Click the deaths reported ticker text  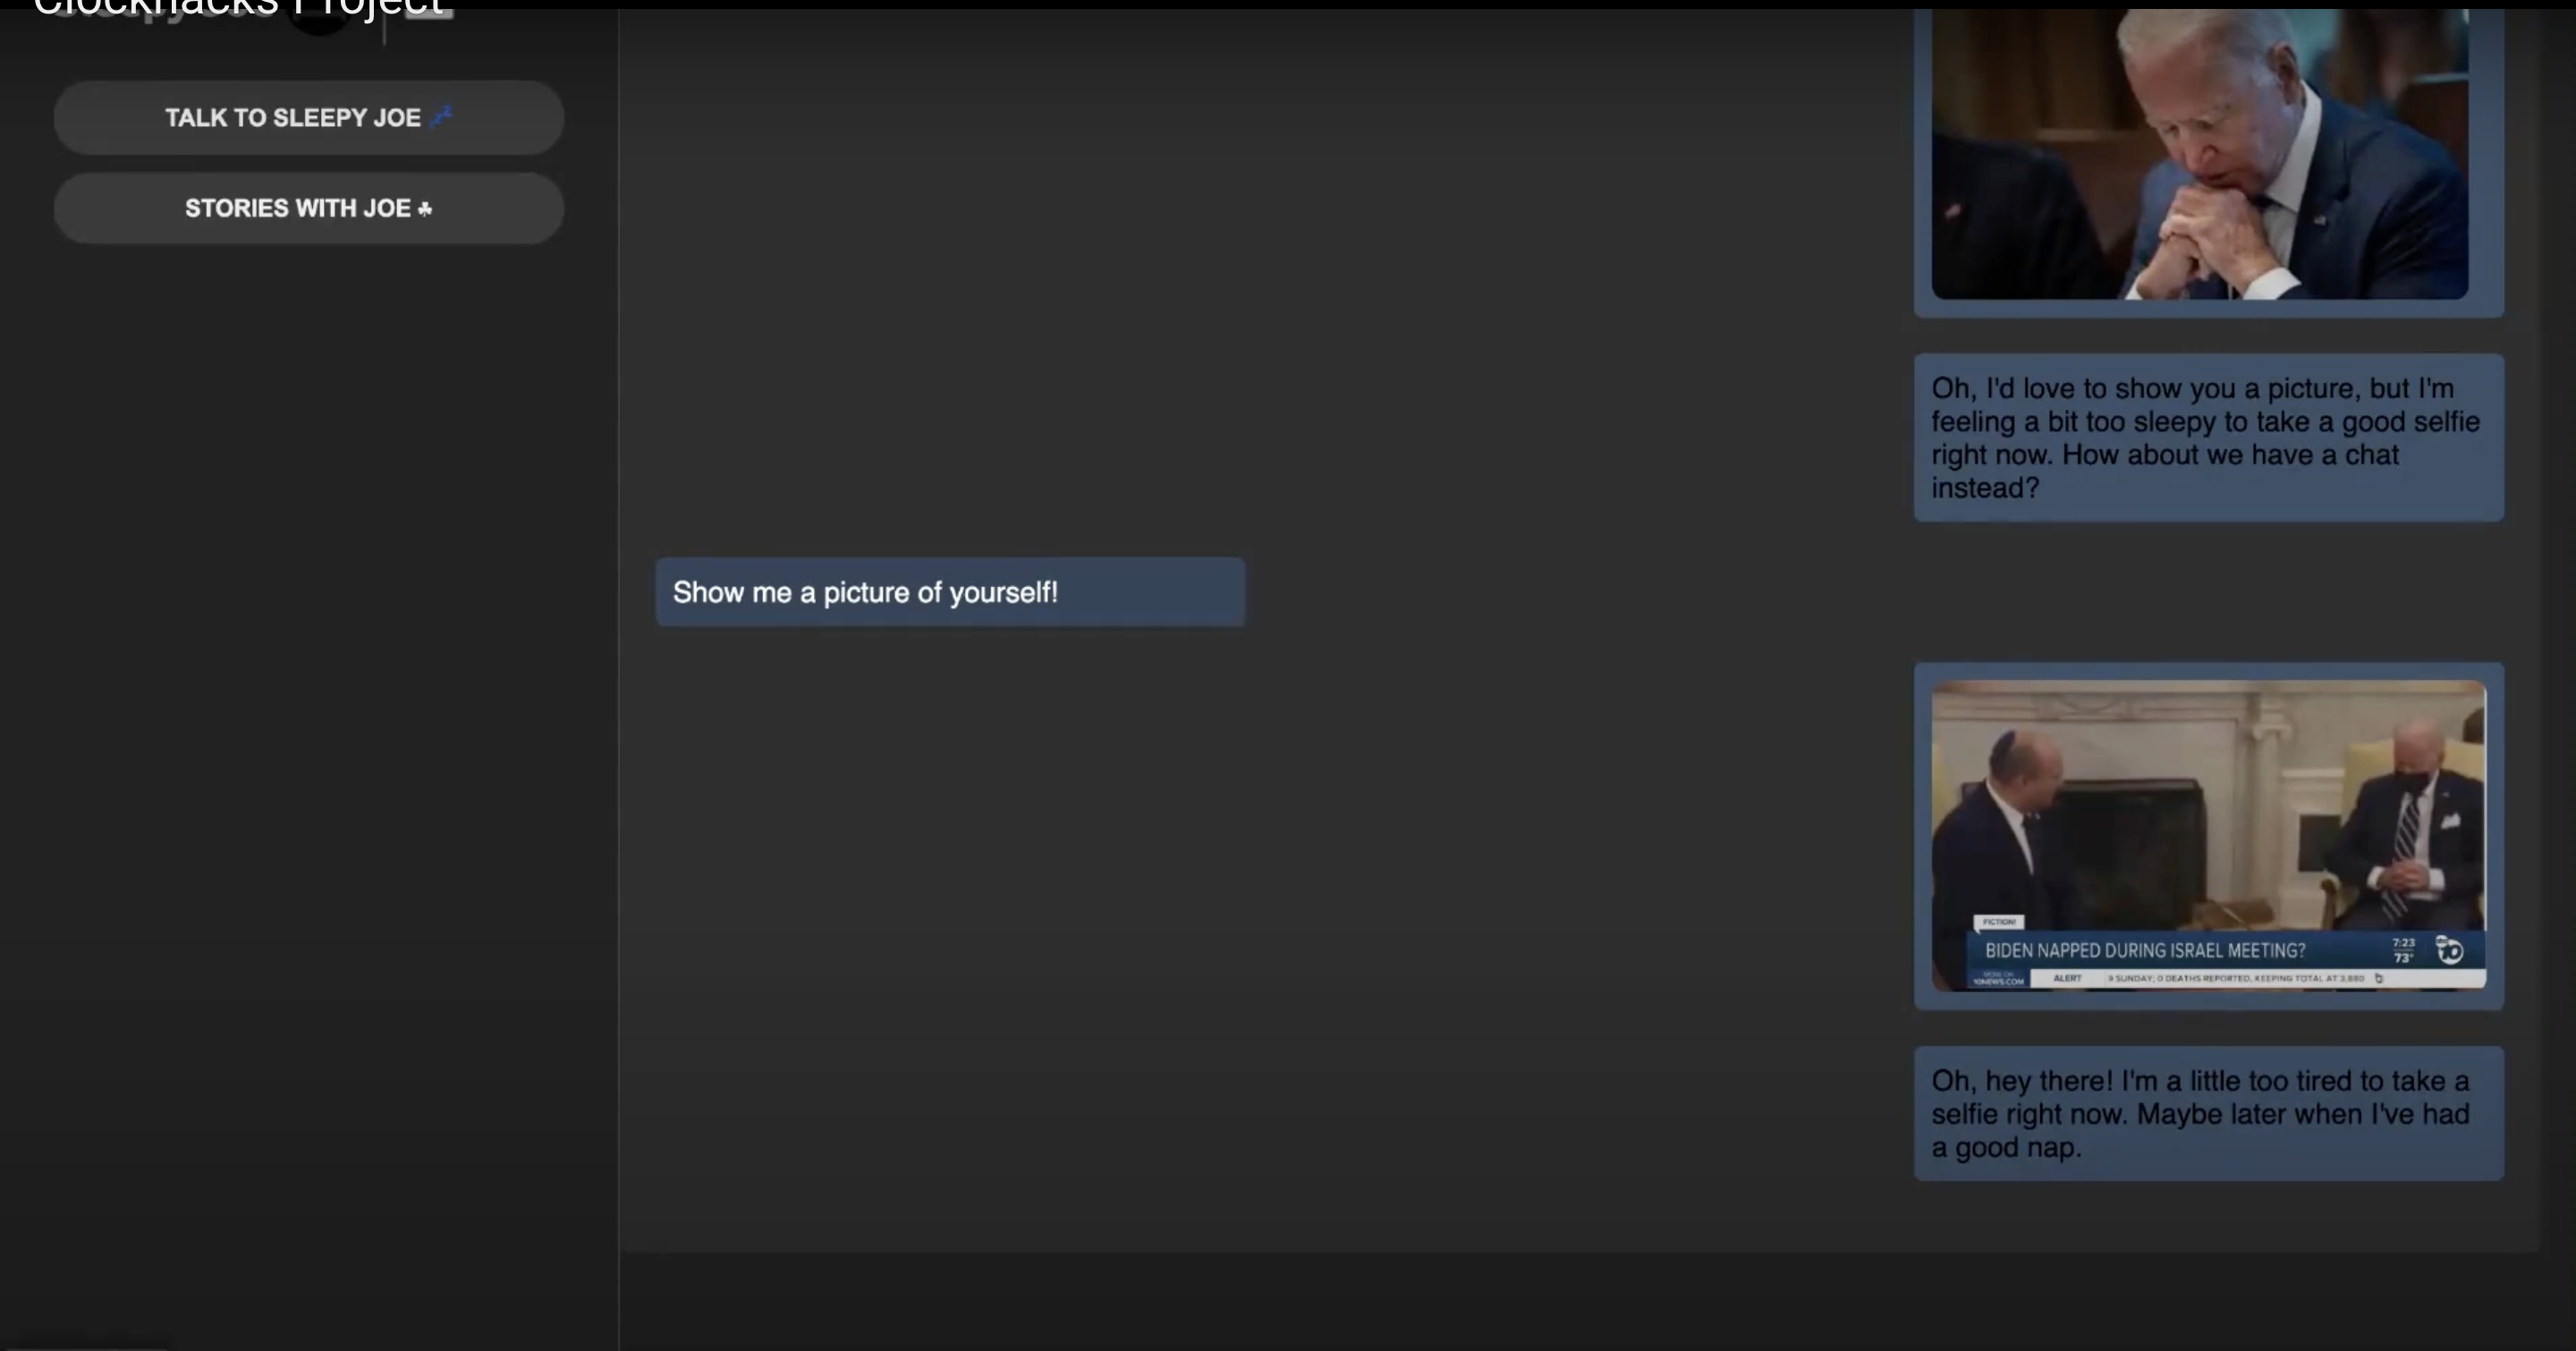pos(2235,978)
